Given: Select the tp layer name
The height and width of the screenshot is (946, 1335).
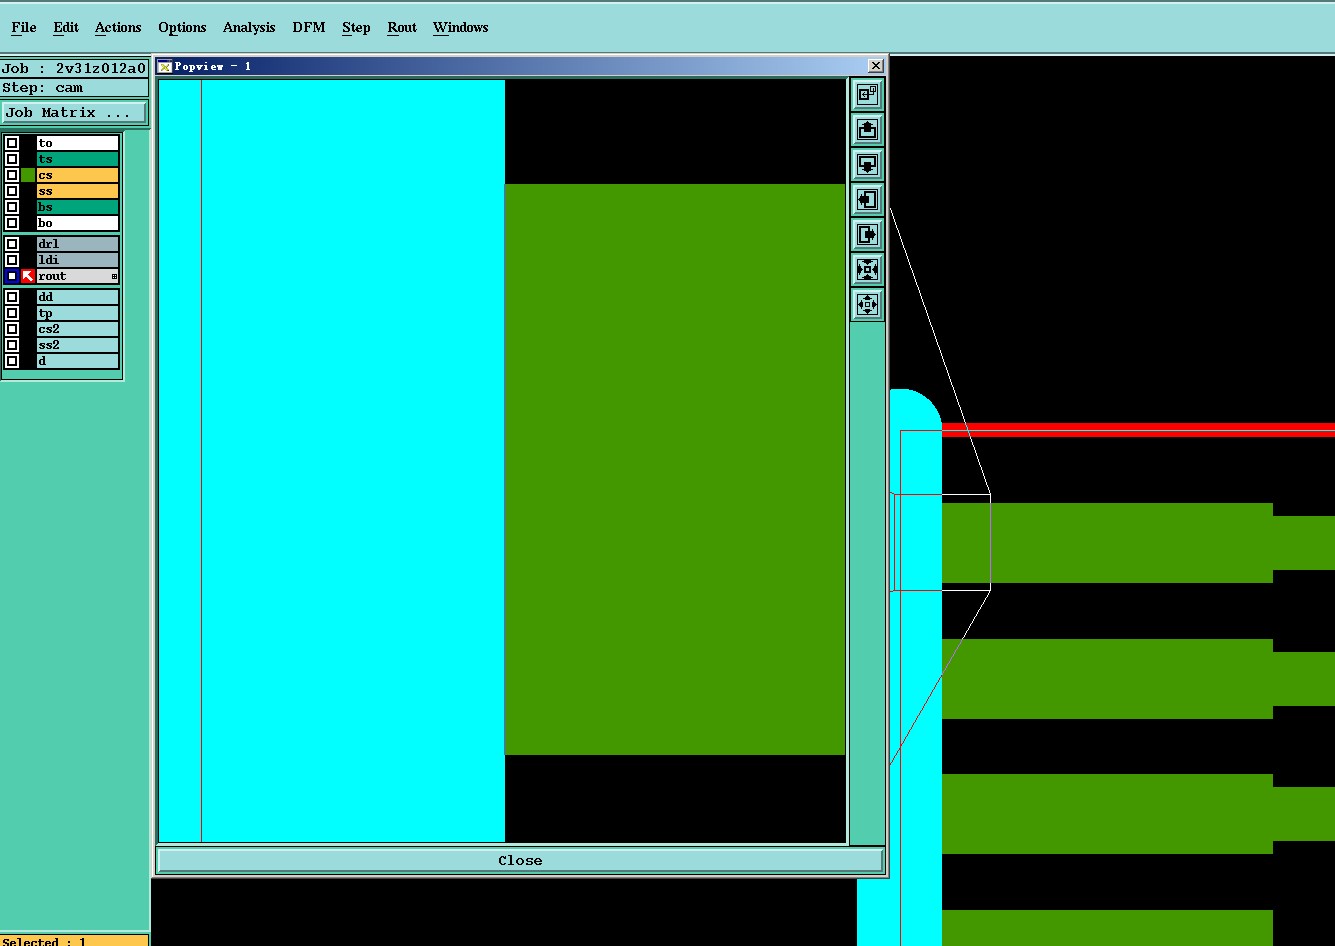Looking at the screenshot, I should pos(78,313).
